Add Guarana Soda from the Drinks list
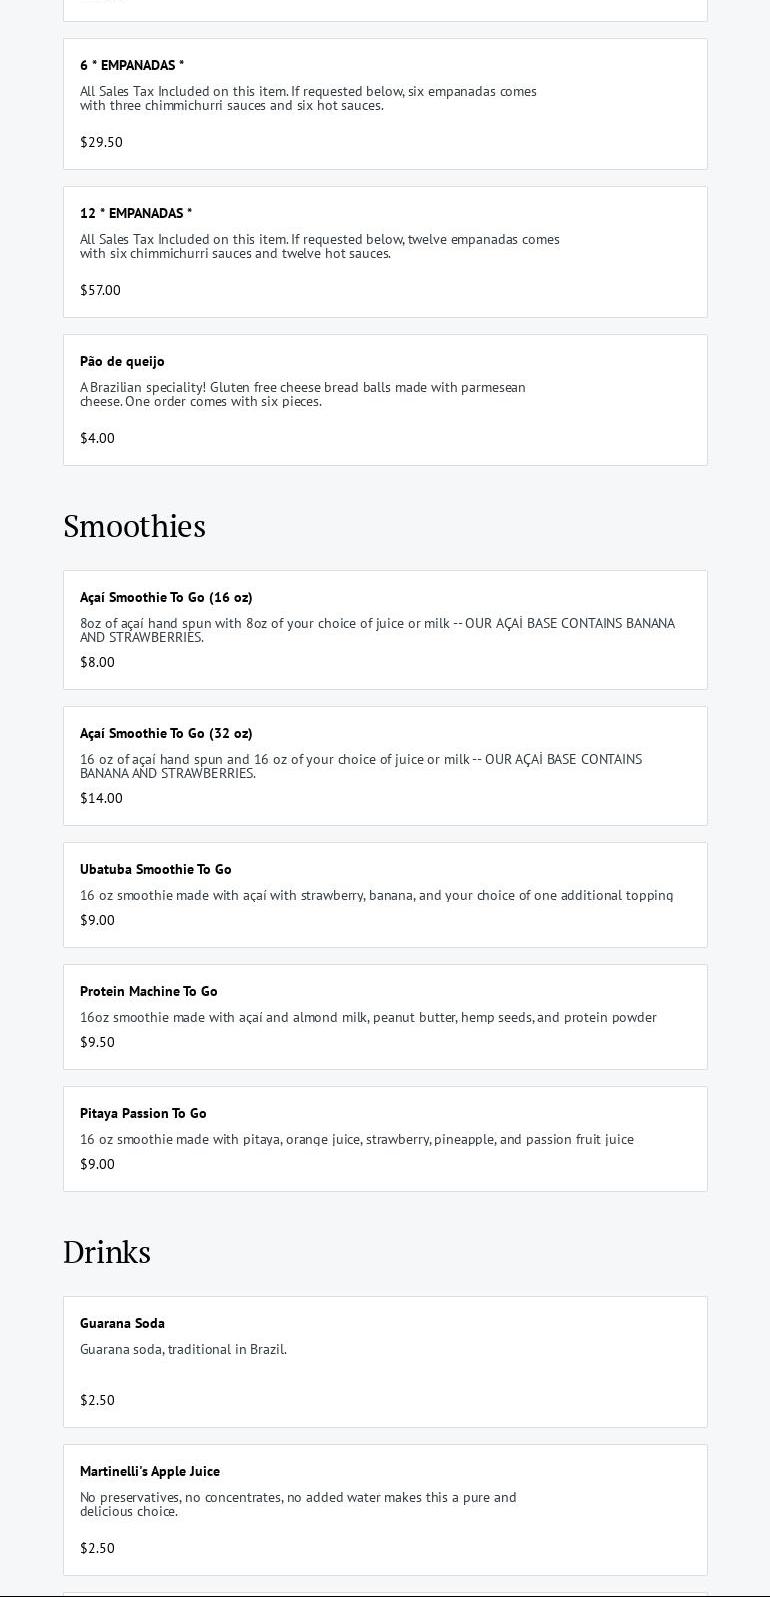 122,1324
